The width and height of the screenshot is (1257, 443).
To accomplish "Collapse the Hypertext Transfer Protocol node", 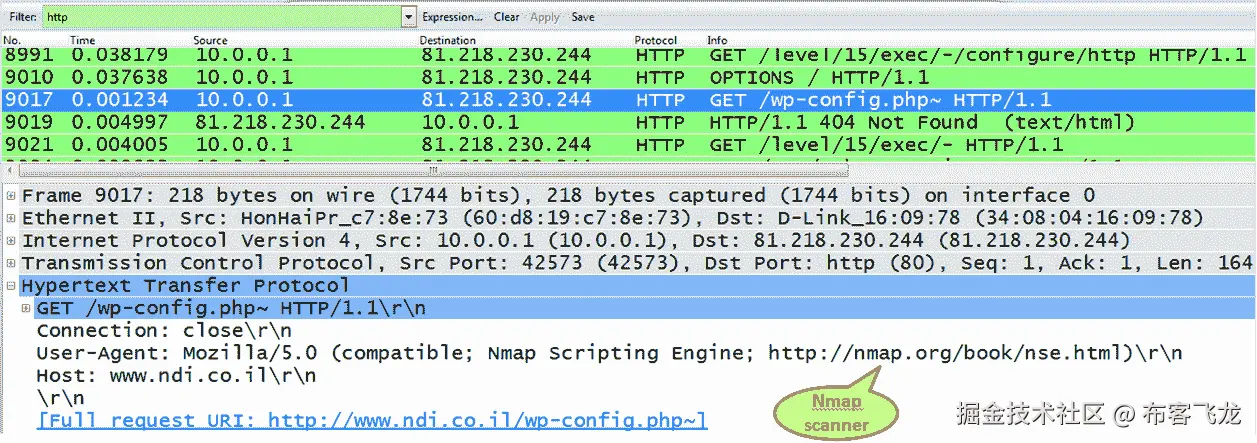I will pyautogui.click(x=11, y=286).
